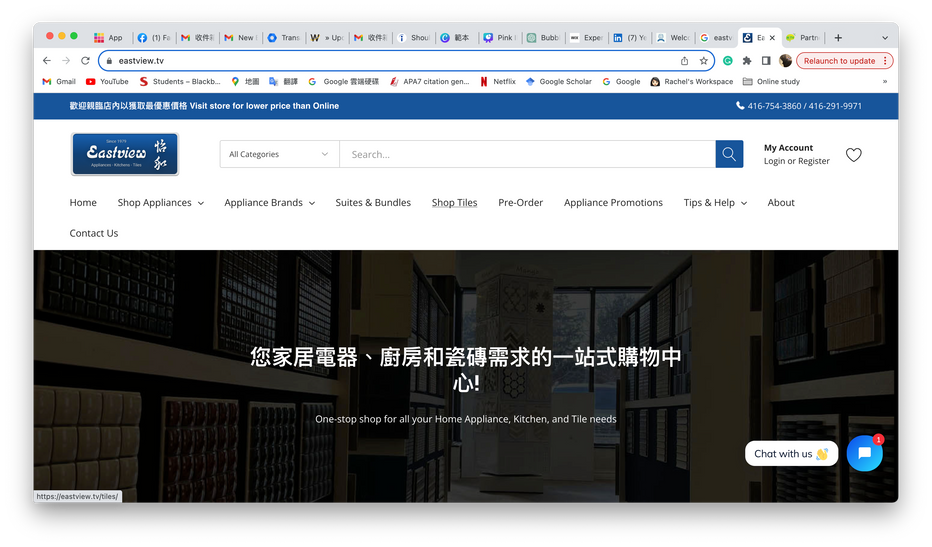Open the Shop Tiles menu item
This screenshot has width=932, height=547.
454,203
